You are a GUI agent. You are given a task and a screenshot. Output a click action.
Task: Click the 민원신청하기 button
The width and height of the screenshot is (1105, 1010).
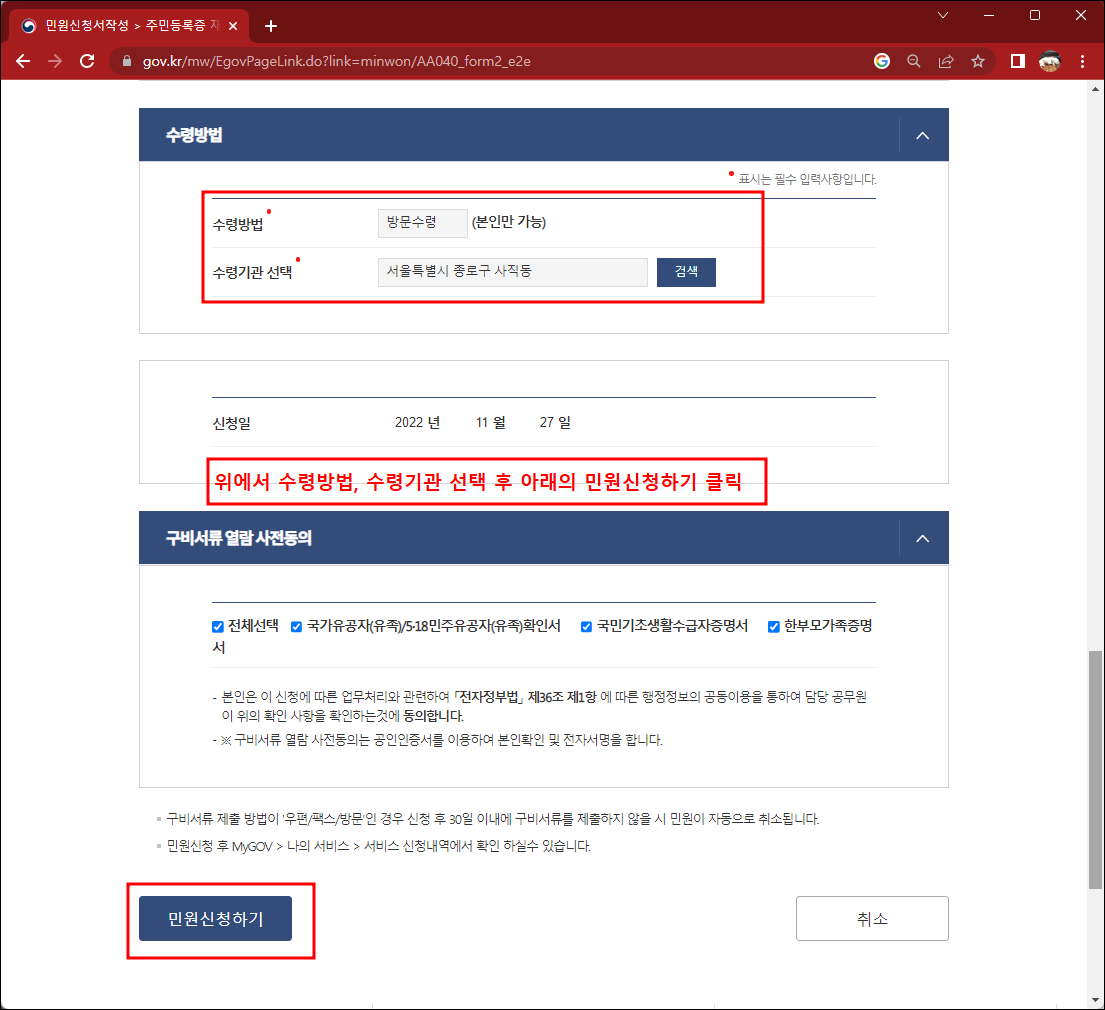(214, 918)
